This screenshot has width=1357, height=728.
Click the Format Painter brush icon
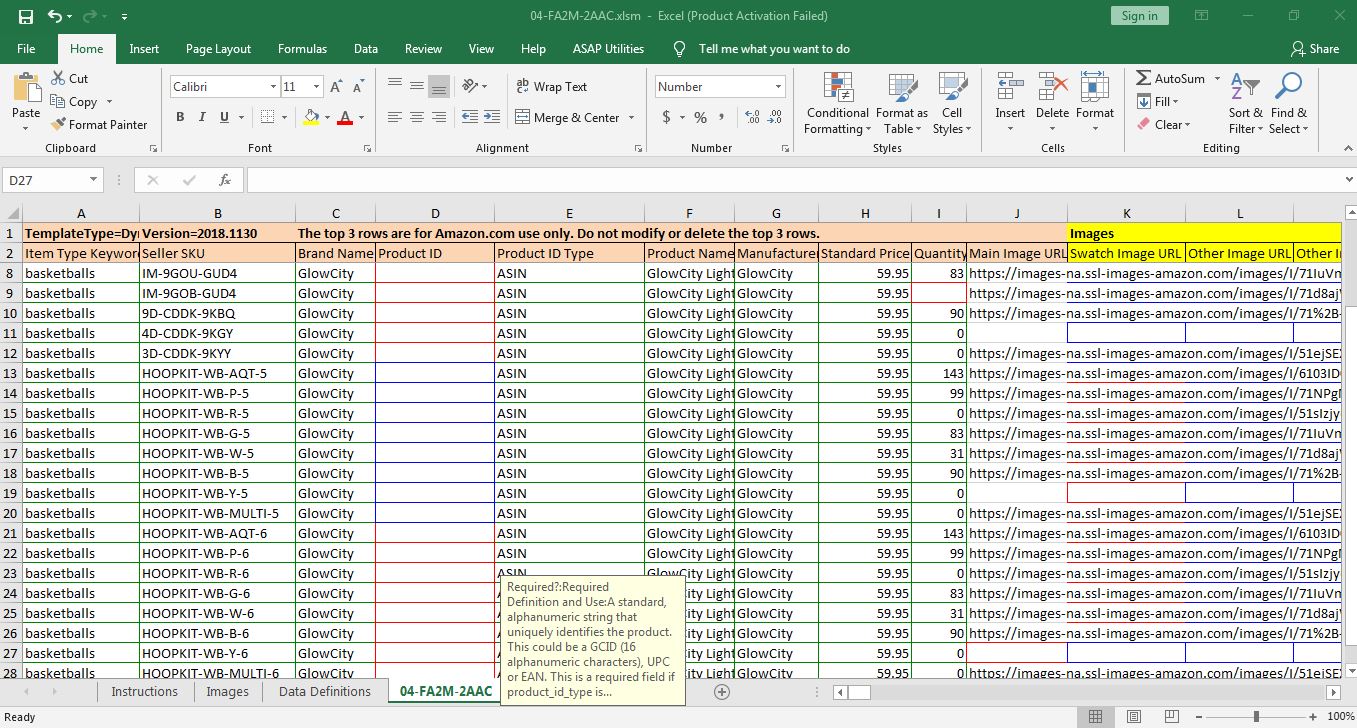pyautogui.click(x=58, y=125)
